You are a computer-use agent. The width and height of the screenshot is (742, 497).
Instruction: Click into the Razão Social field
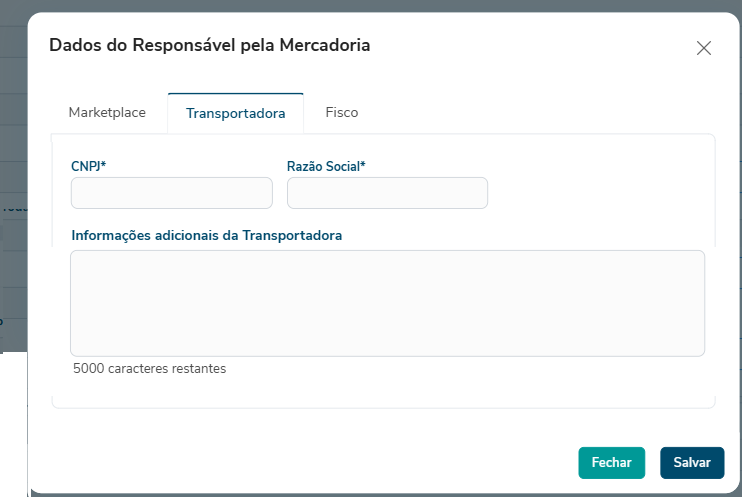coord(387,193)
